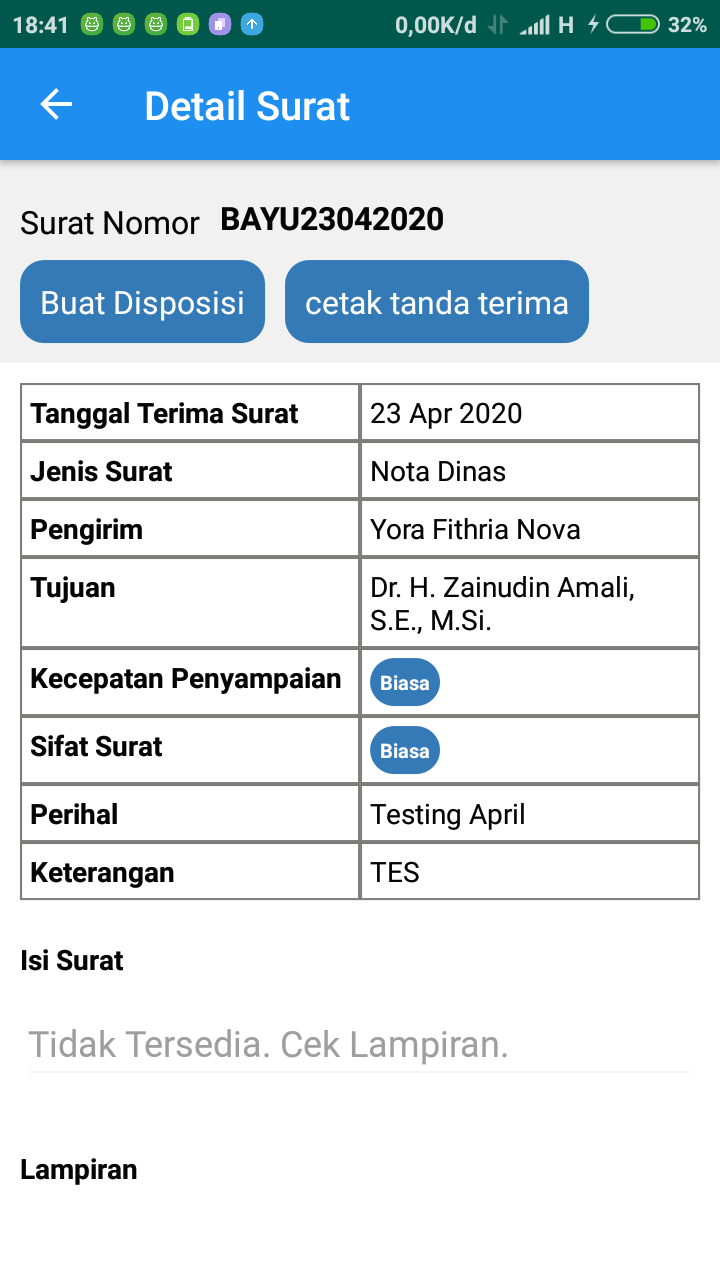Viewport: 720px width, 1280px height.
Task: Tap the received date 23 Apr 2020
Action: click(x=446, y=413)
